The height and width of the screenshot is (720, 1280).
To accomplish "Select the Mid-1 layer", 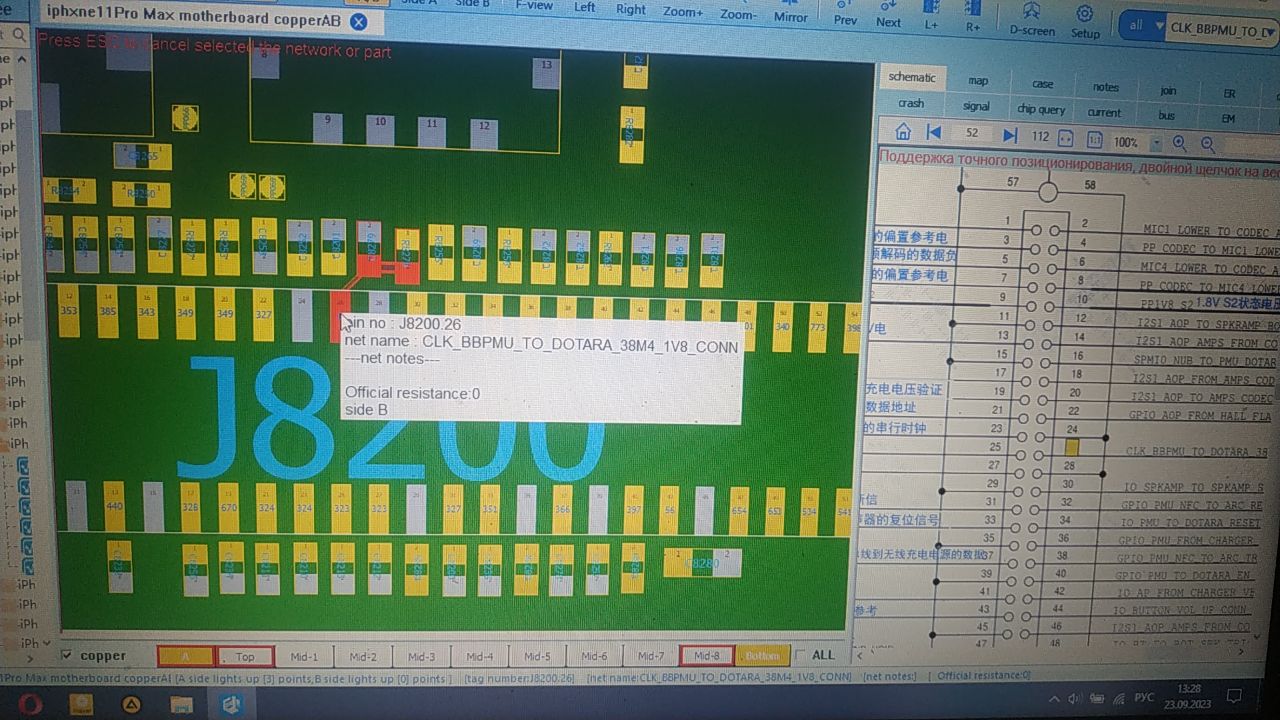I will (x=304, y=656).
